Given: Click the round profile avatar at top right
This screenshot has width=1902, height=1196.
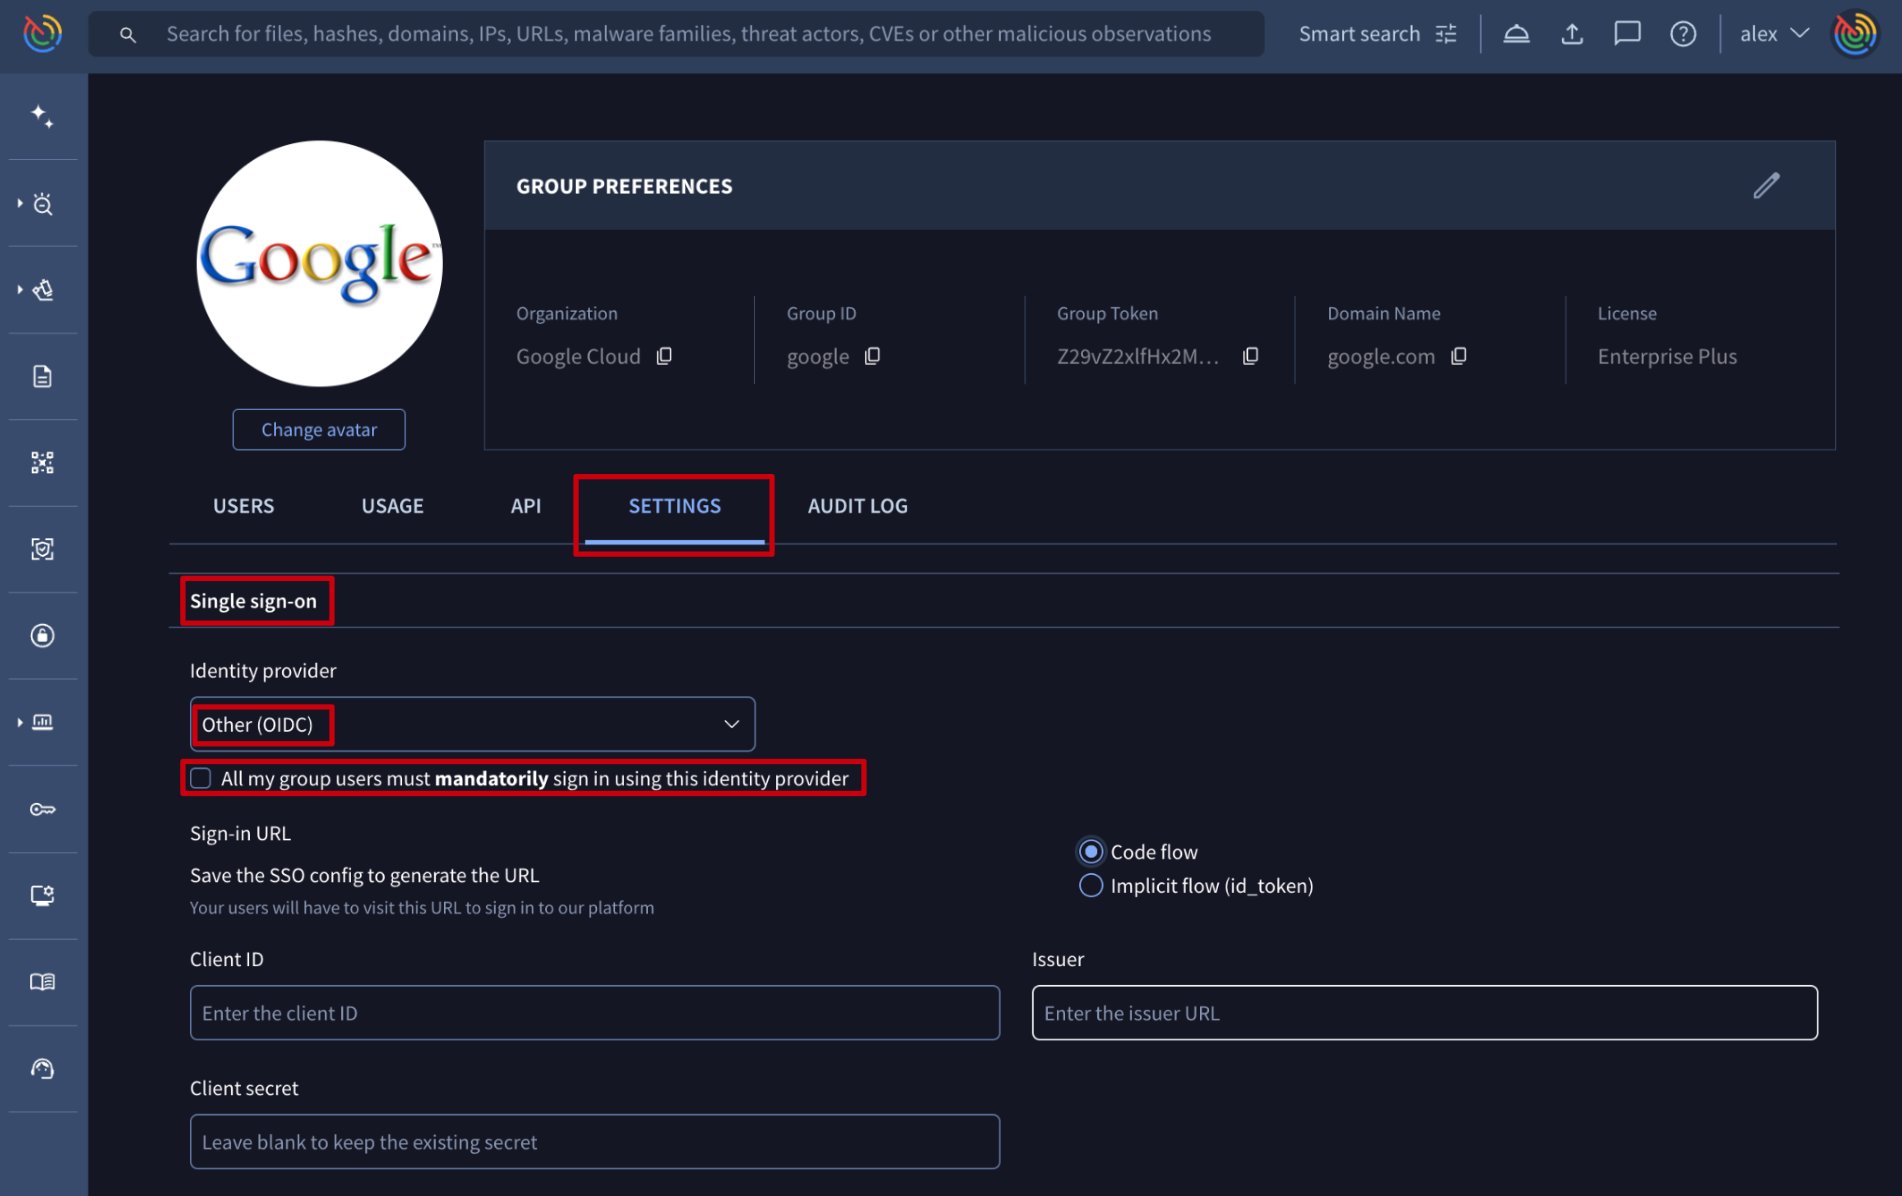Looking at the screenshot, I should (x=1855, y=34).
